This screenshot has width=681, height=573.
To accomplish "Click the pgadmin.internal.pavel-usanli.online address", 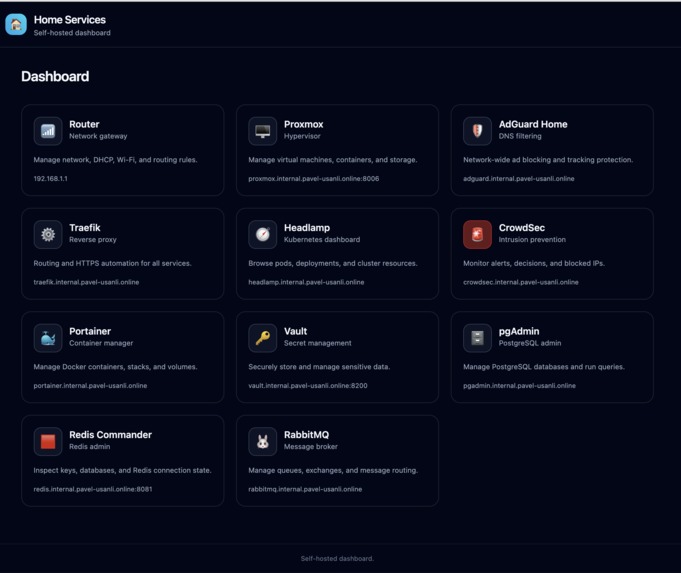I will coord(519,385).
